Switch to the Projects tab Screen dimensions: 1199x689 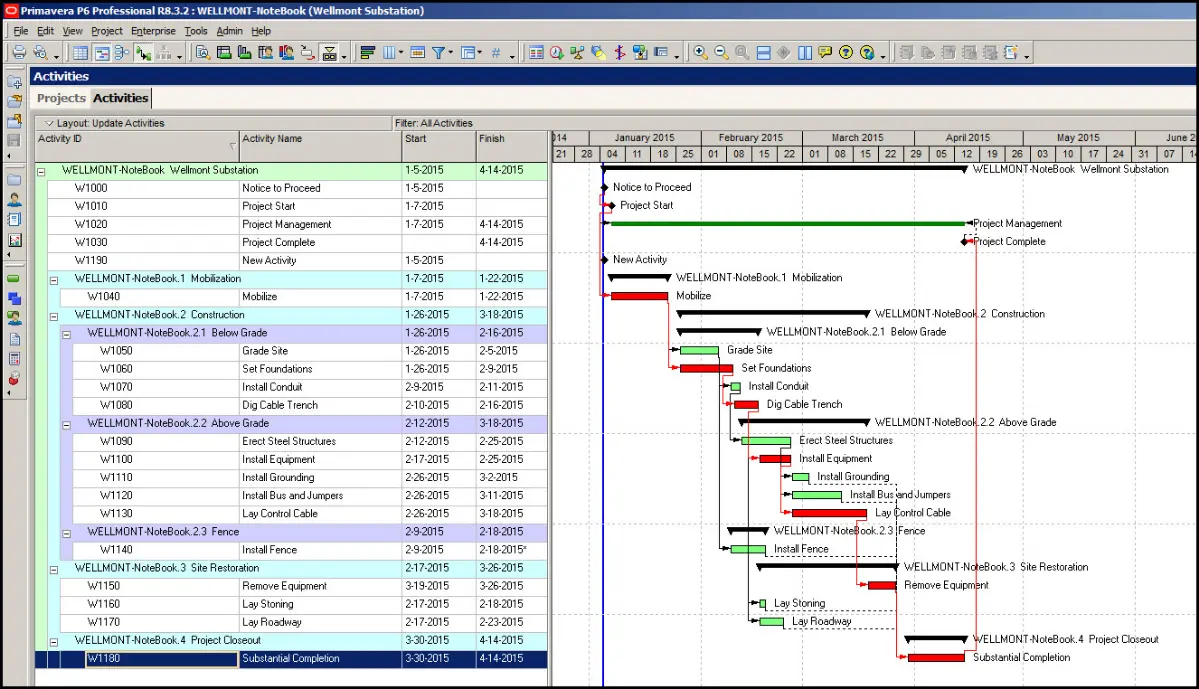(x=61, y=98)
